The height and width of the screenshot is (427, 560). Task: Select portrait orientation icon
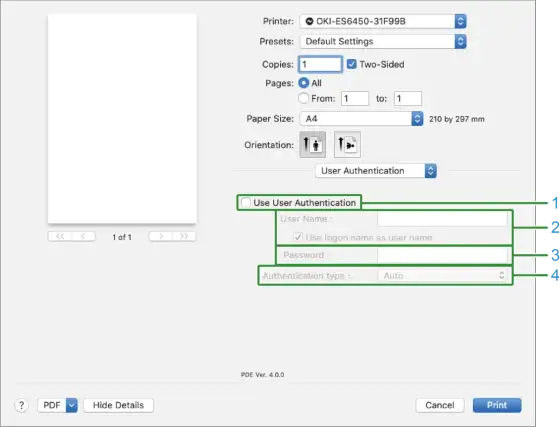[x=312, y=145]
